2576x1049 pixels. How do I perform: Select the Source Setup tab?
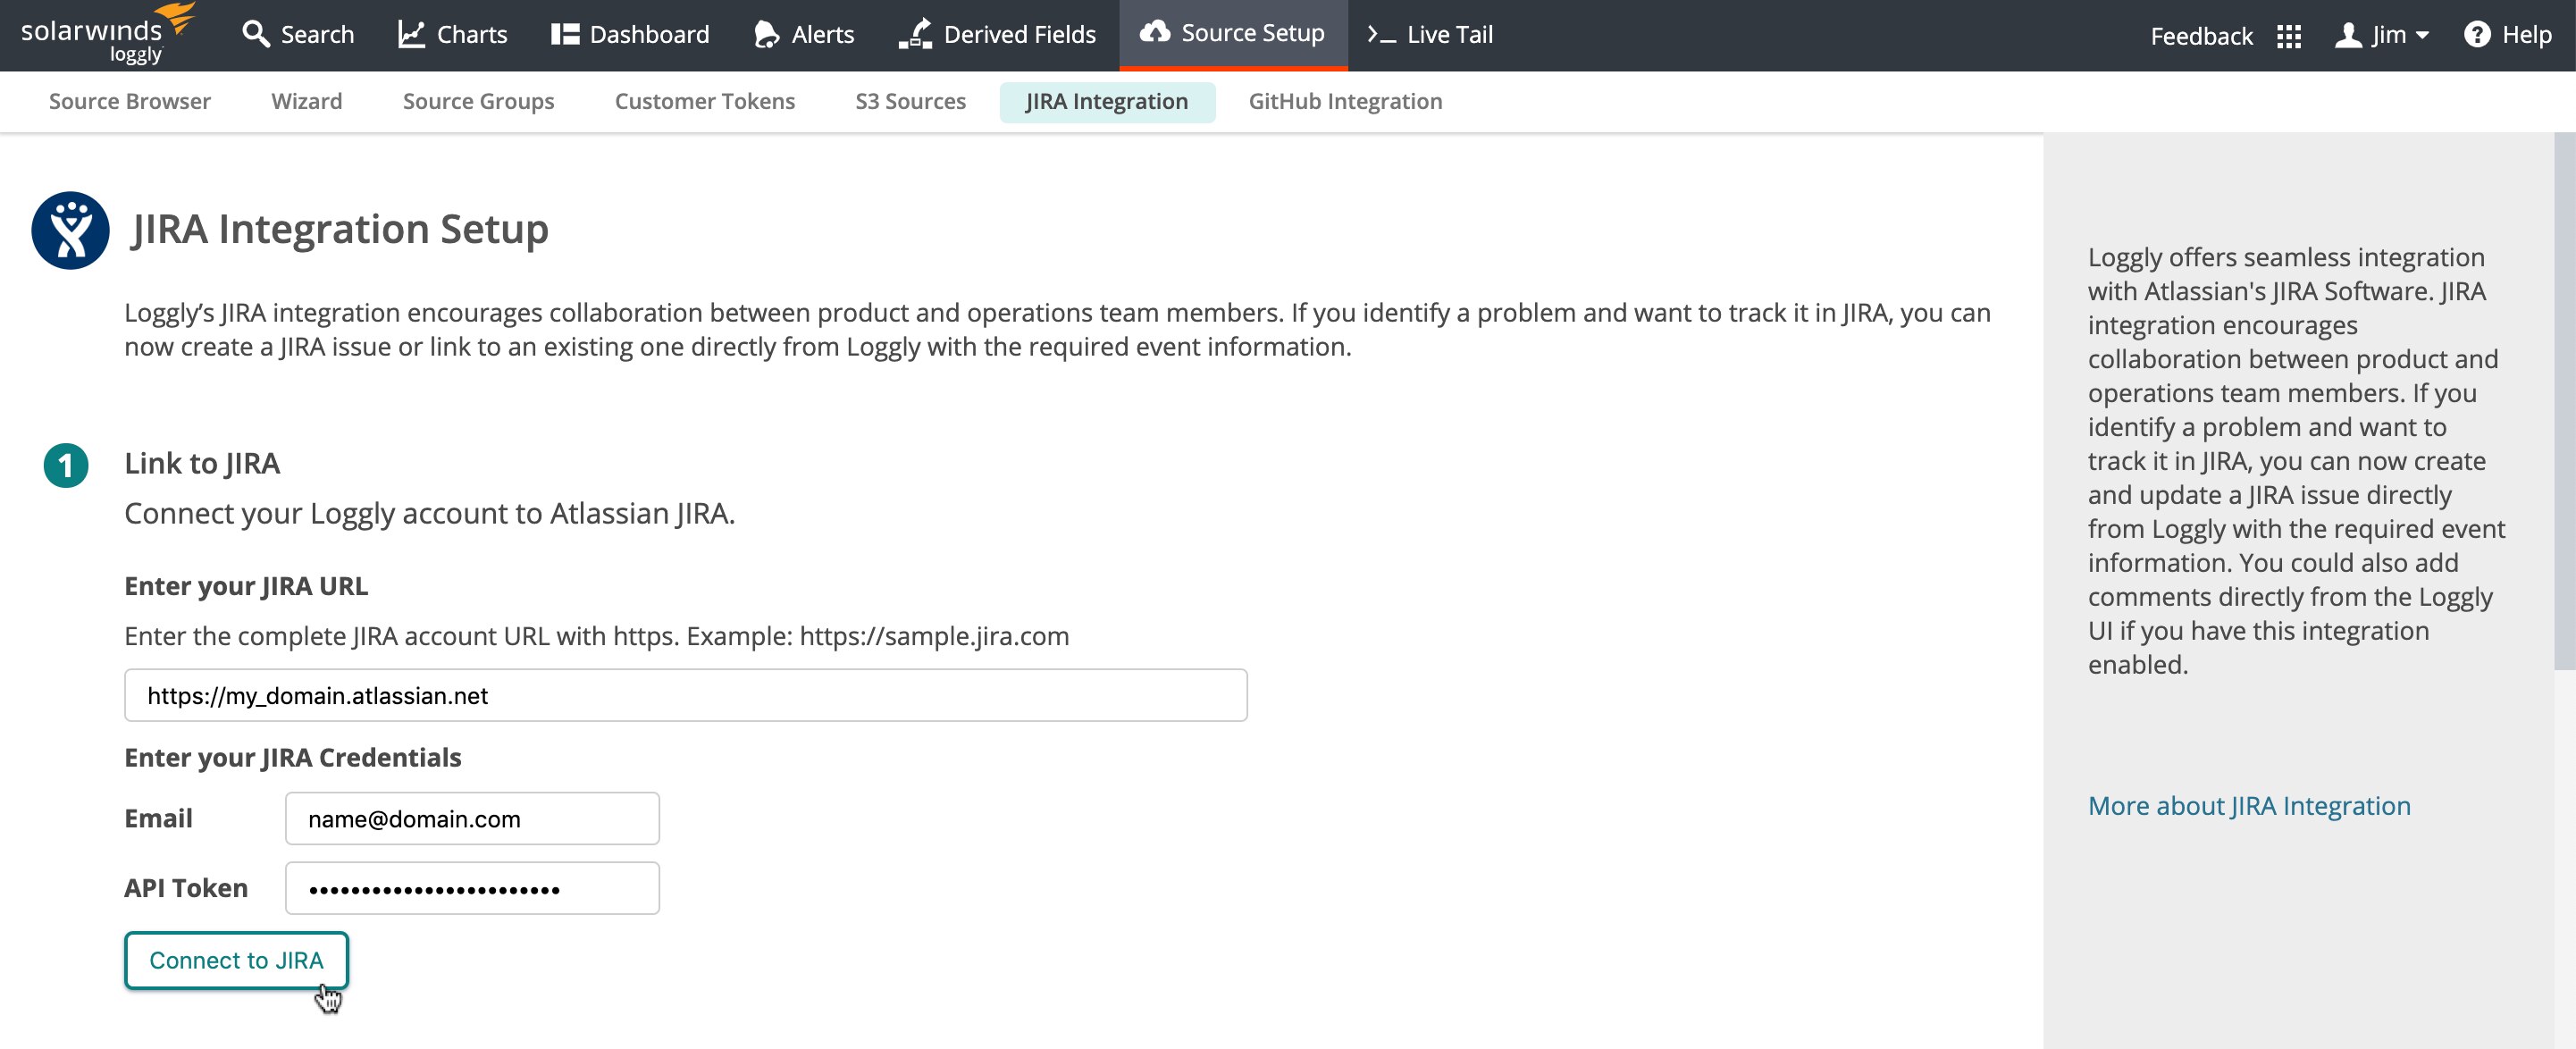[1233, 34]
